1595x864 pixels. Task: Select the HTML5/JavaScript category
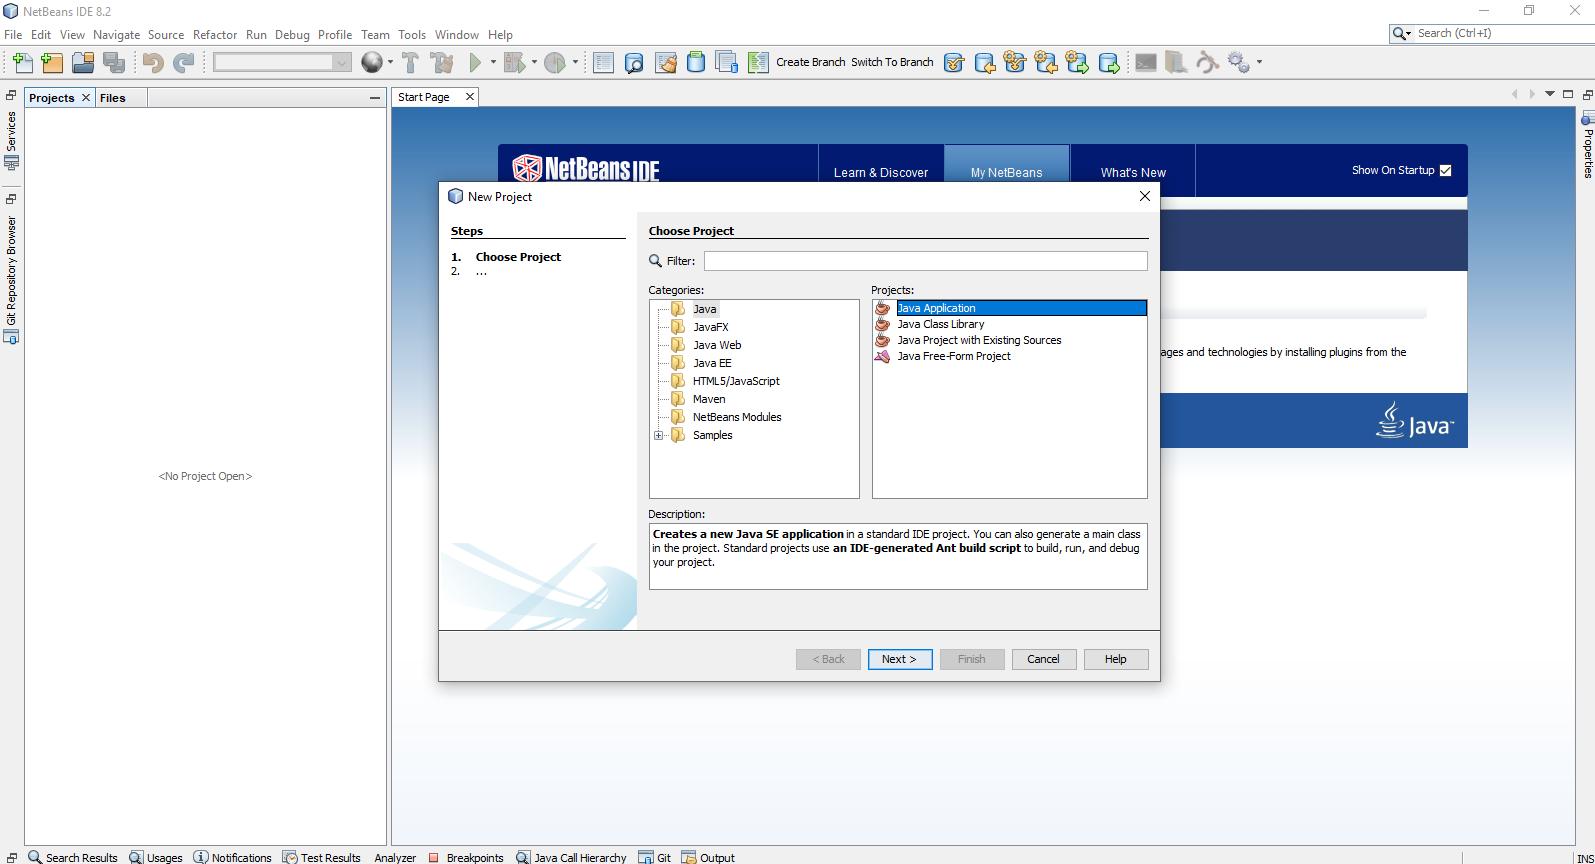[x=736, y=381]
